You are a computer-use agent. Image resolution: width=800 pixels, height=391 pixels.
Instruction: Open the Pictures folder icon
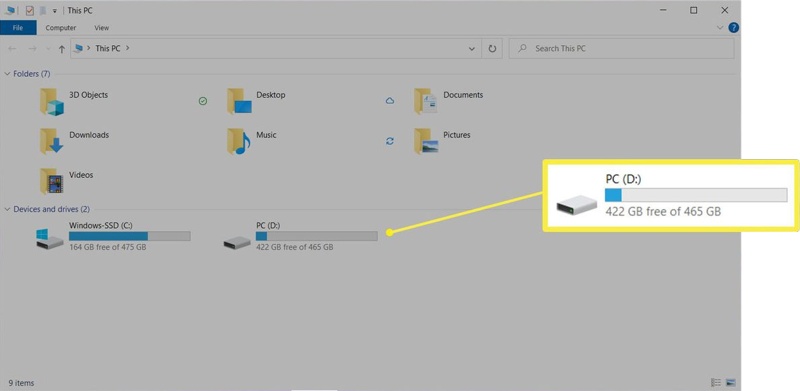tap(426, 141)
